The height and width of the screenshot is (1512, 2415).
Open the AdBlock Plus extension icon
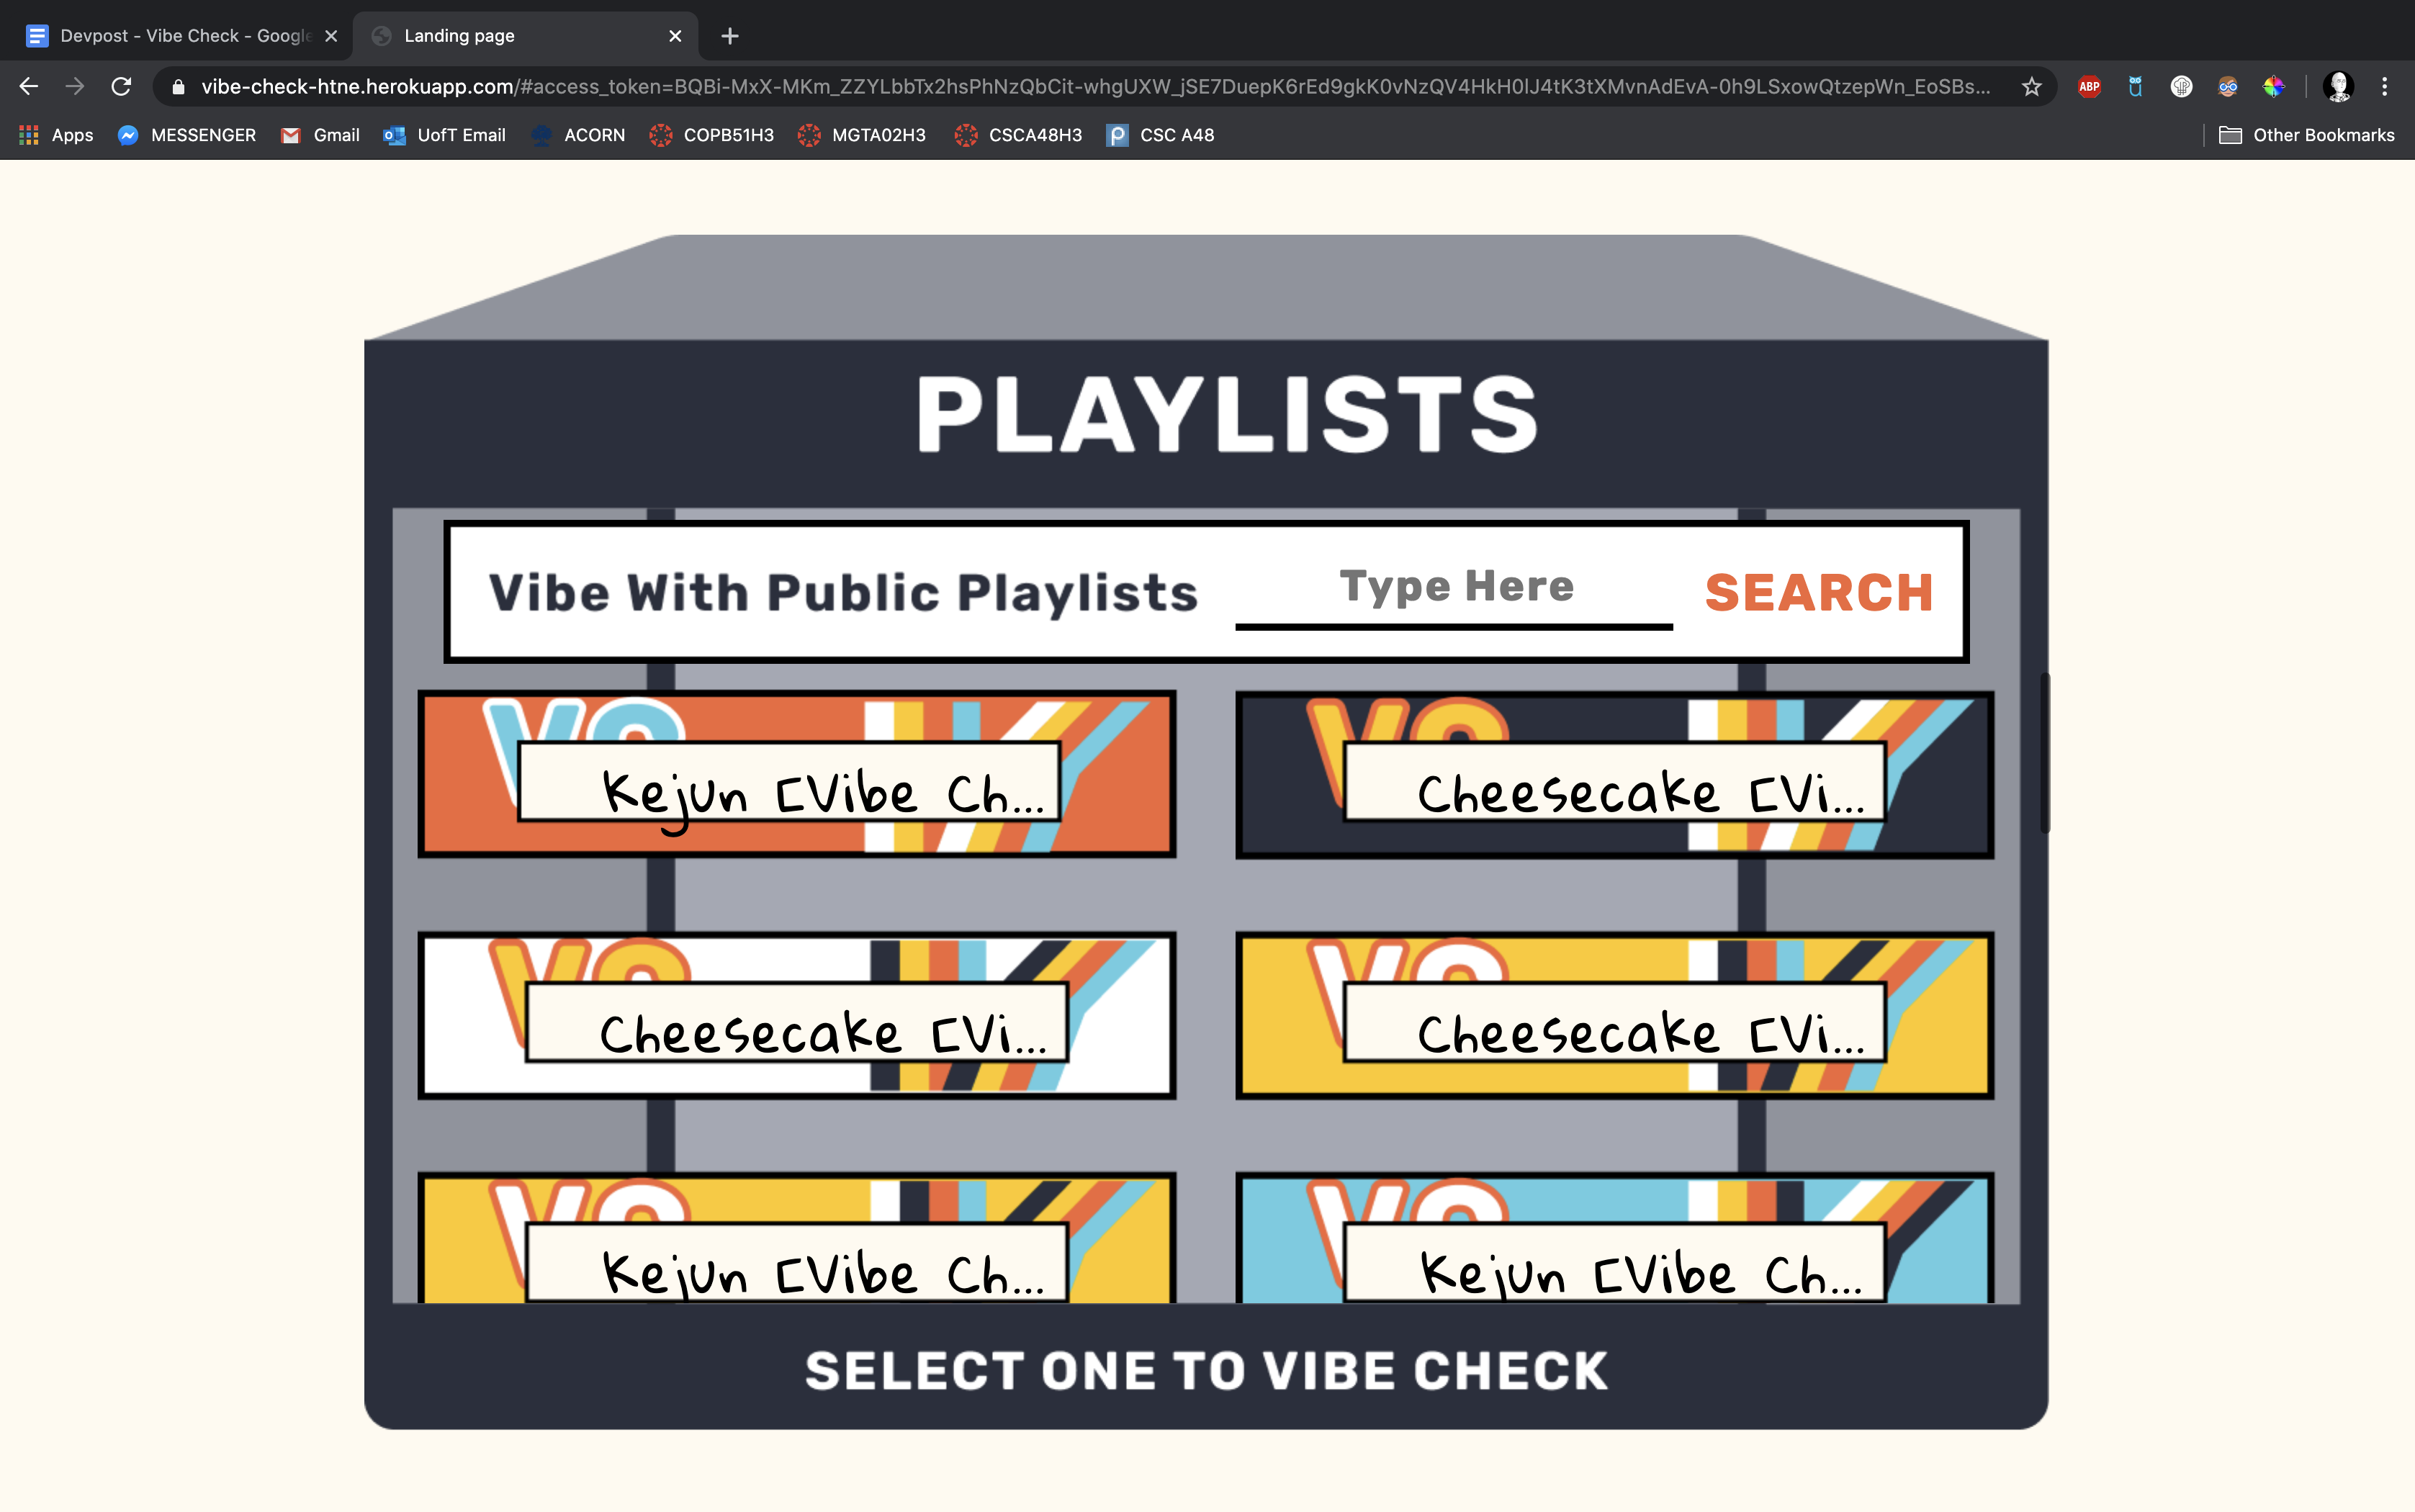click(x=2089, y=87)
